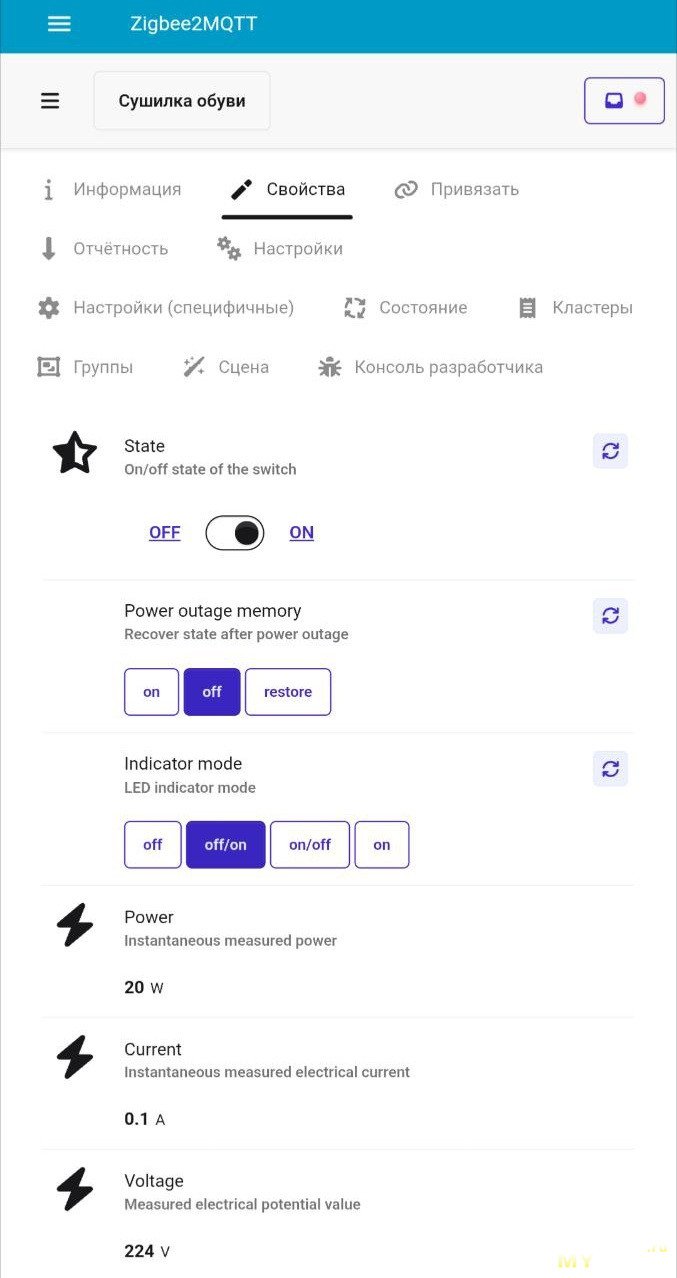This screenshot has width=677, height=1278.
Task: Refresh the Indicator mode value
Action: (610, 769)
